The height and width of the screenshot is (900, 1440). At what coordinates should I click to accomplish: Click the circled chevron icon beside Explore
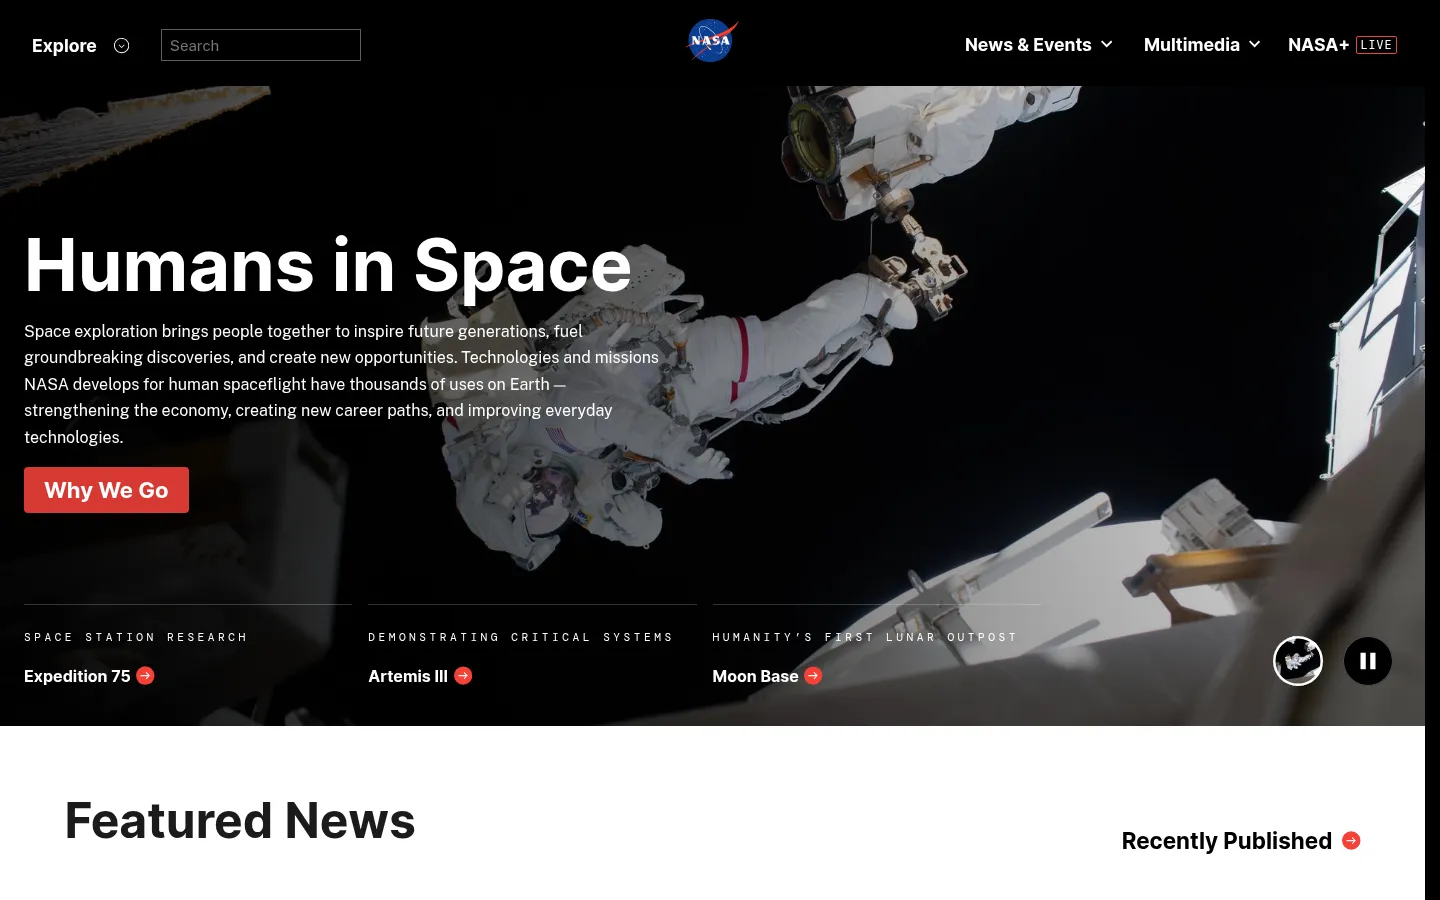(122, 46)
